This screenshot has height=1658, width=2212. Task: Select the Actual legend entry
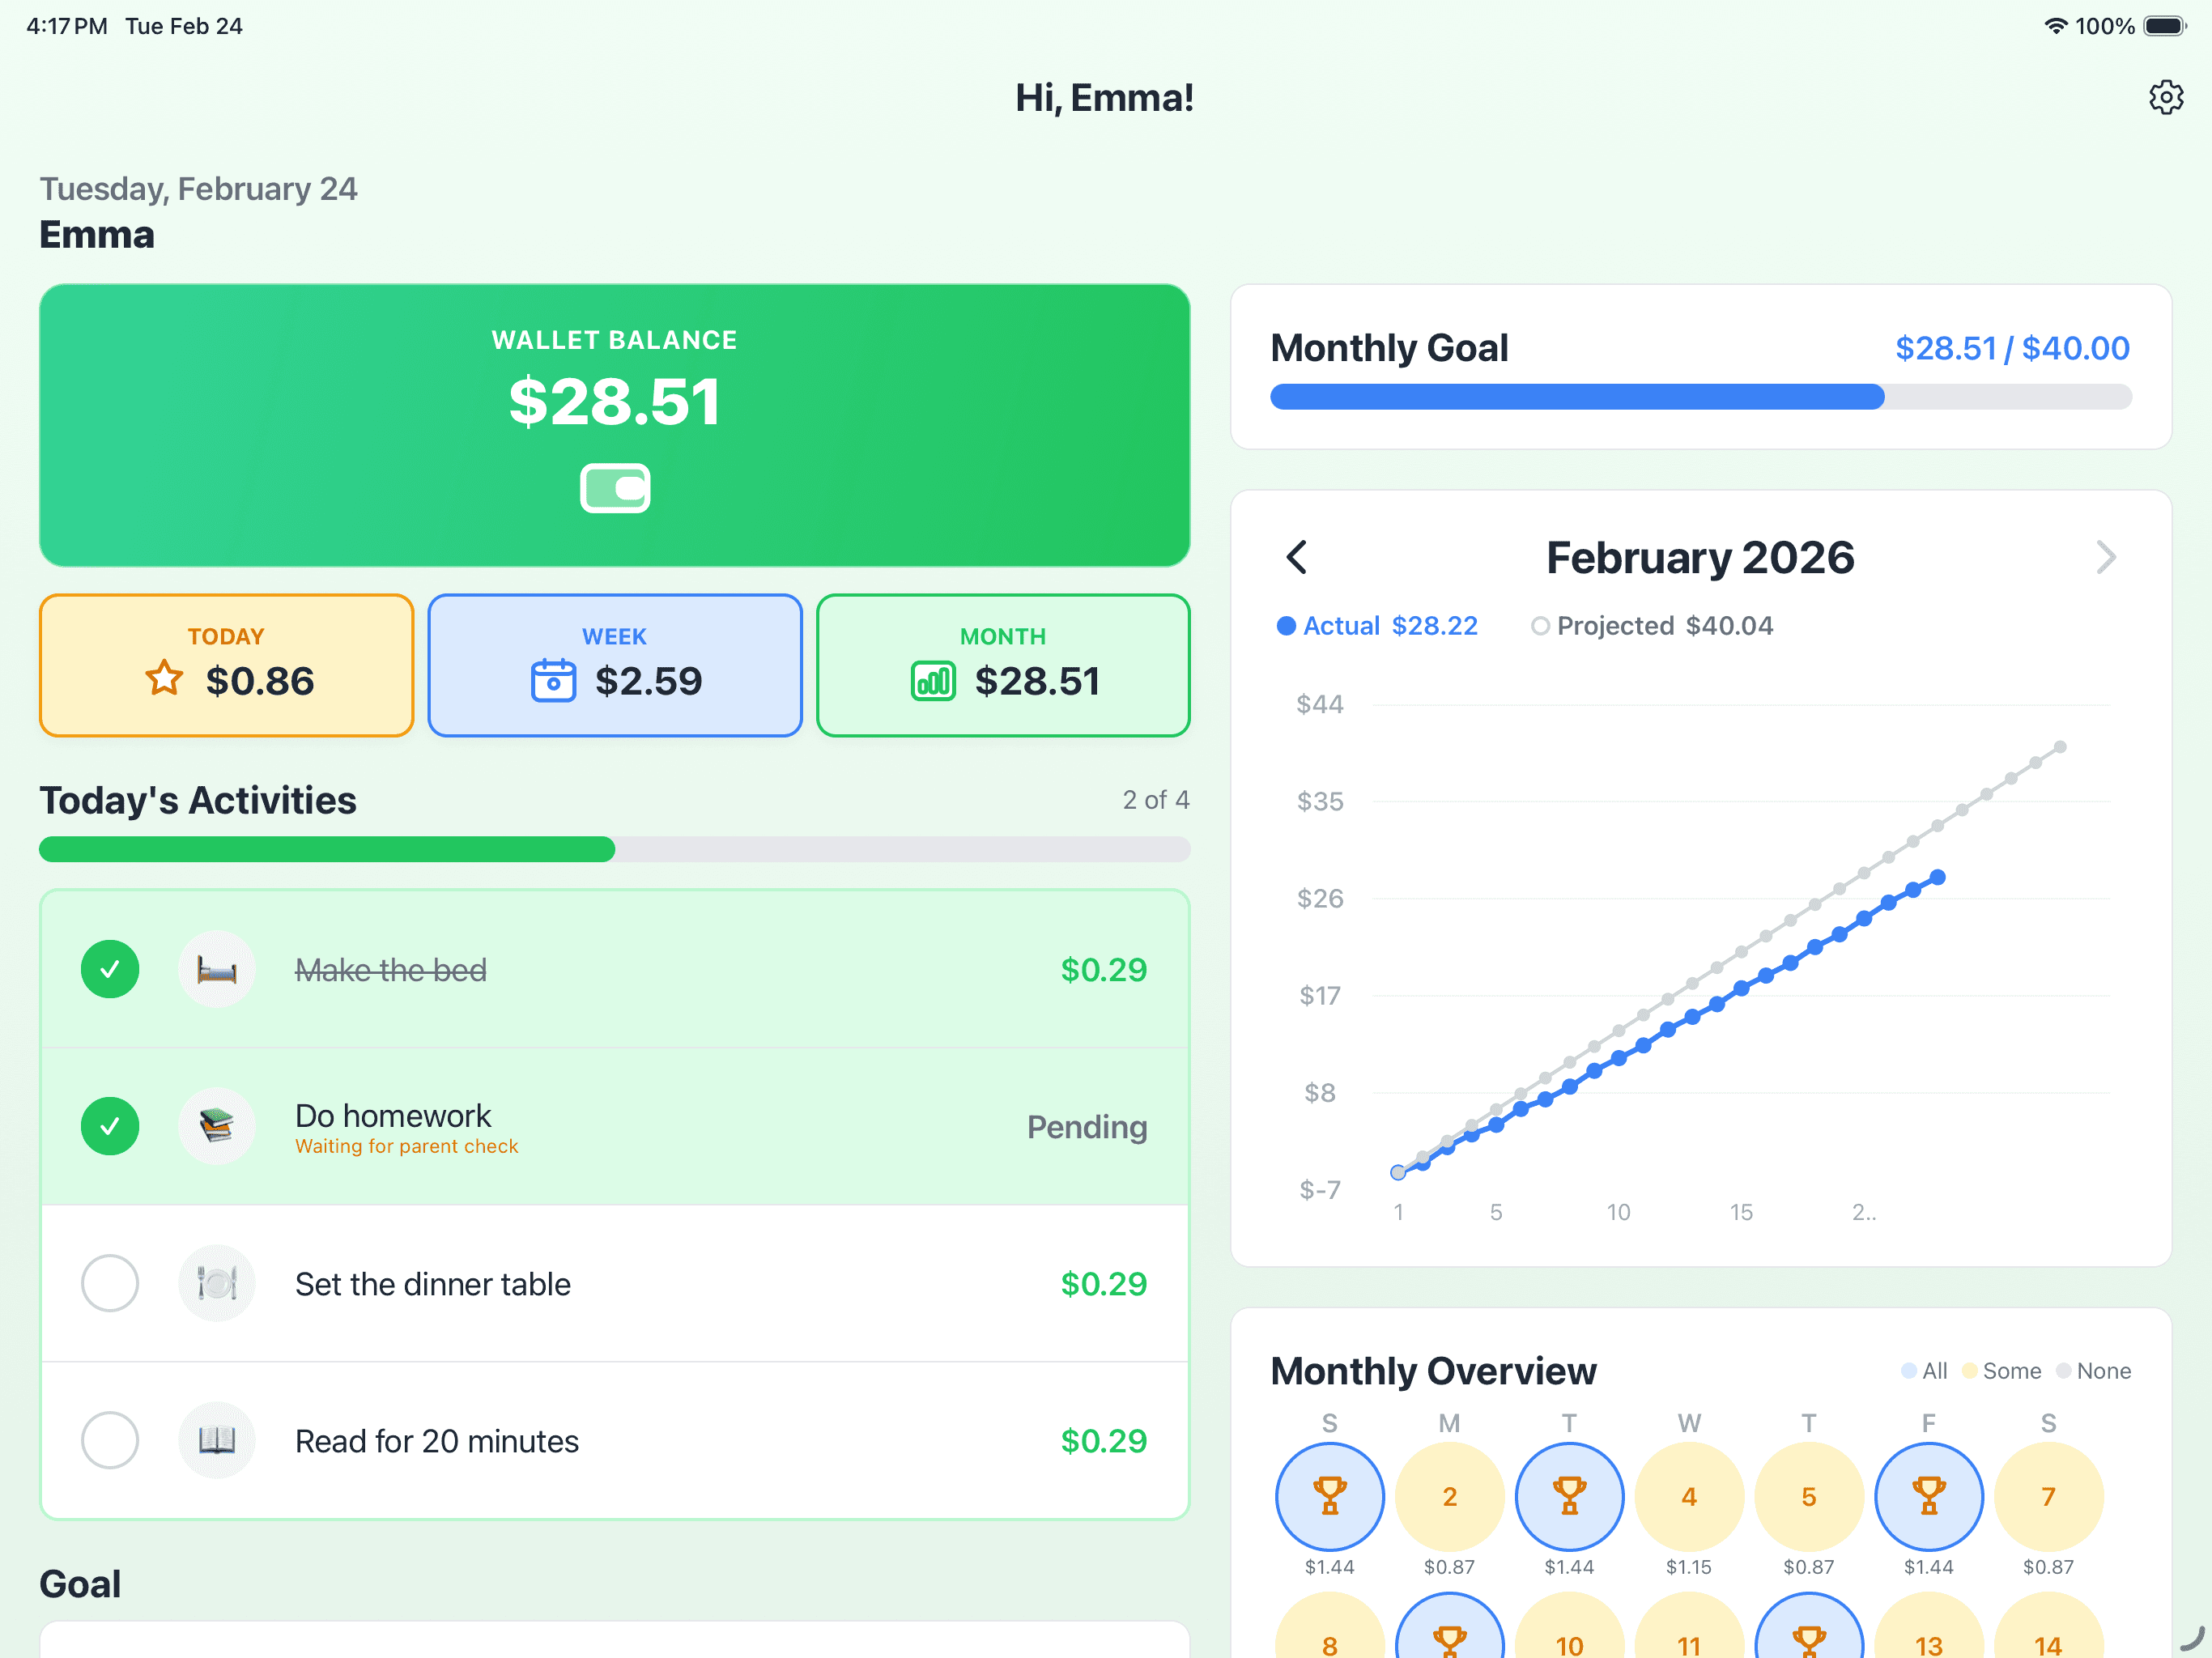pos(1377,625)
